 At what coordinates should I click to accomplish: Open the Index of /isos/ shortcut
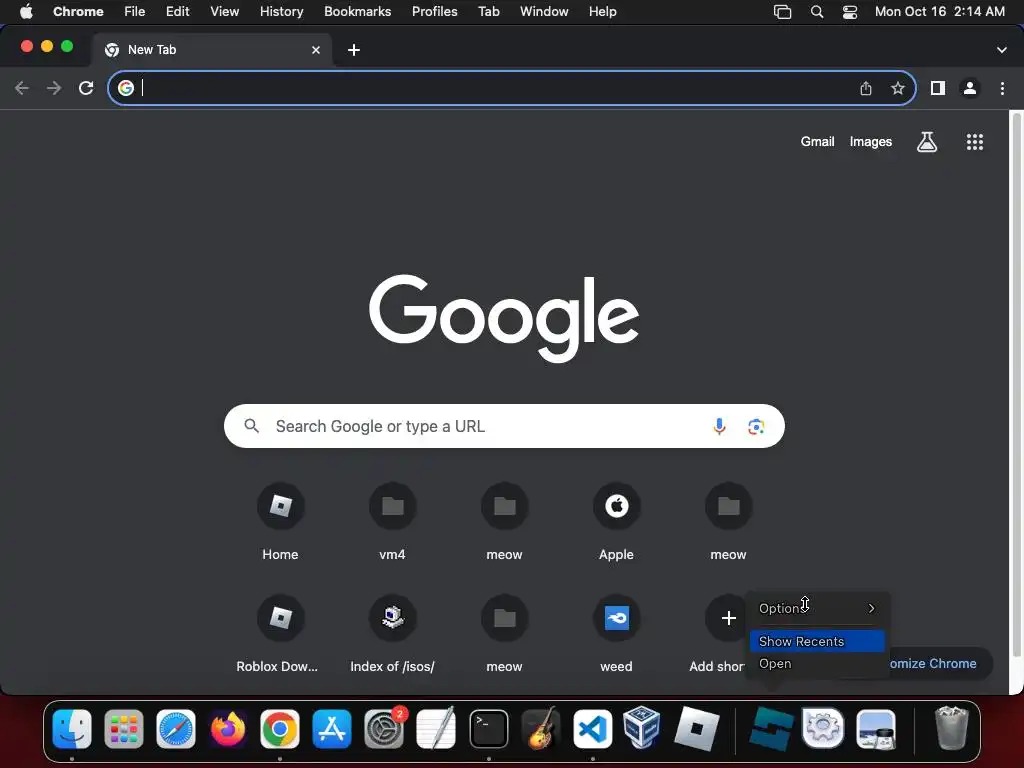(x=392, y=635)
